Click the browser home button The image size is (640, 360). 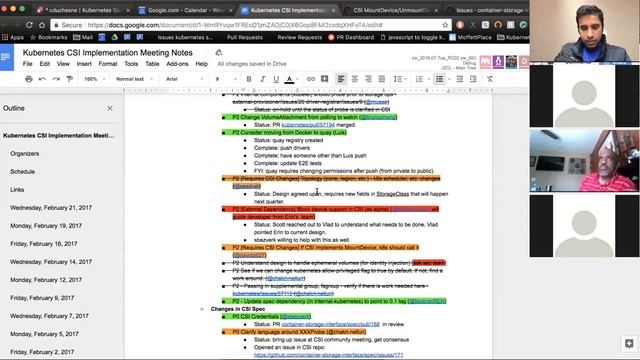click(x=42, y=25)
